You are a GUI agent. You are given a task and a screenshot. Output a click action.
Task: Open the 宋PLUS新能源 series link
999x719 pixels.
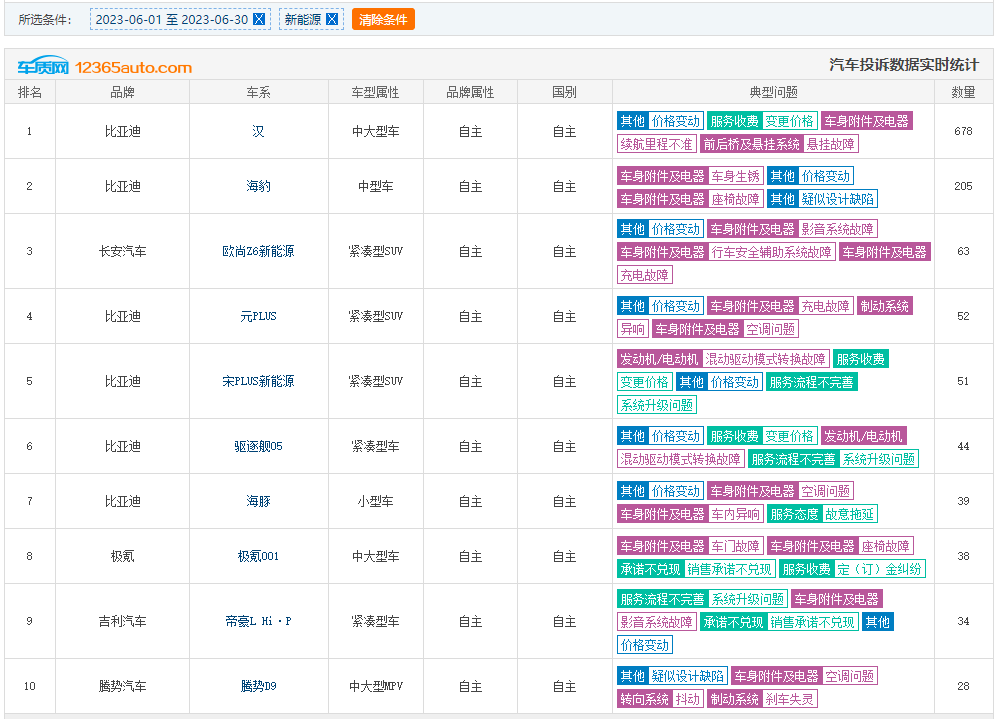(258, 381)
